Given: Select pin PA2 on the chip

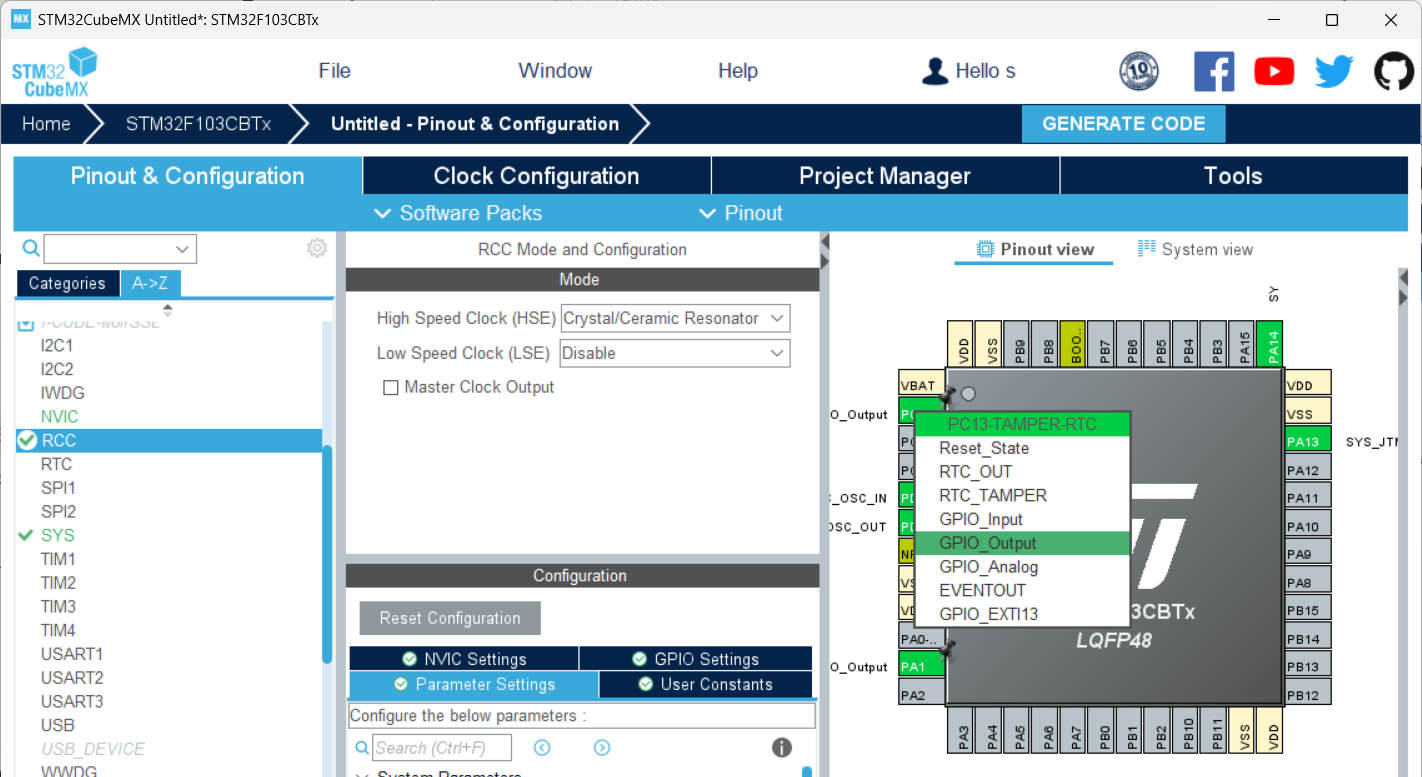Looking at the screenshot, I should point(922,694).
